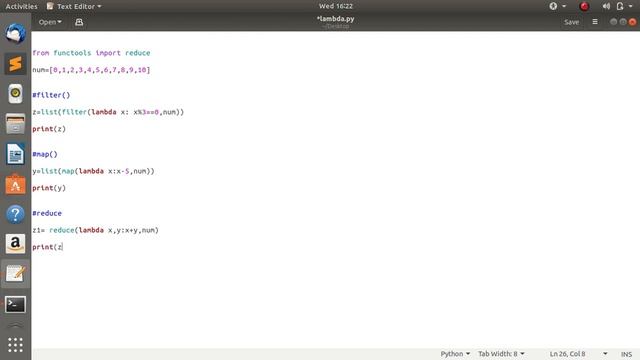The width and height of the screenshot is (640, 360).
Task: Open the Ln 26, Col 8 position menu
Action: click(x=578, y=354)
